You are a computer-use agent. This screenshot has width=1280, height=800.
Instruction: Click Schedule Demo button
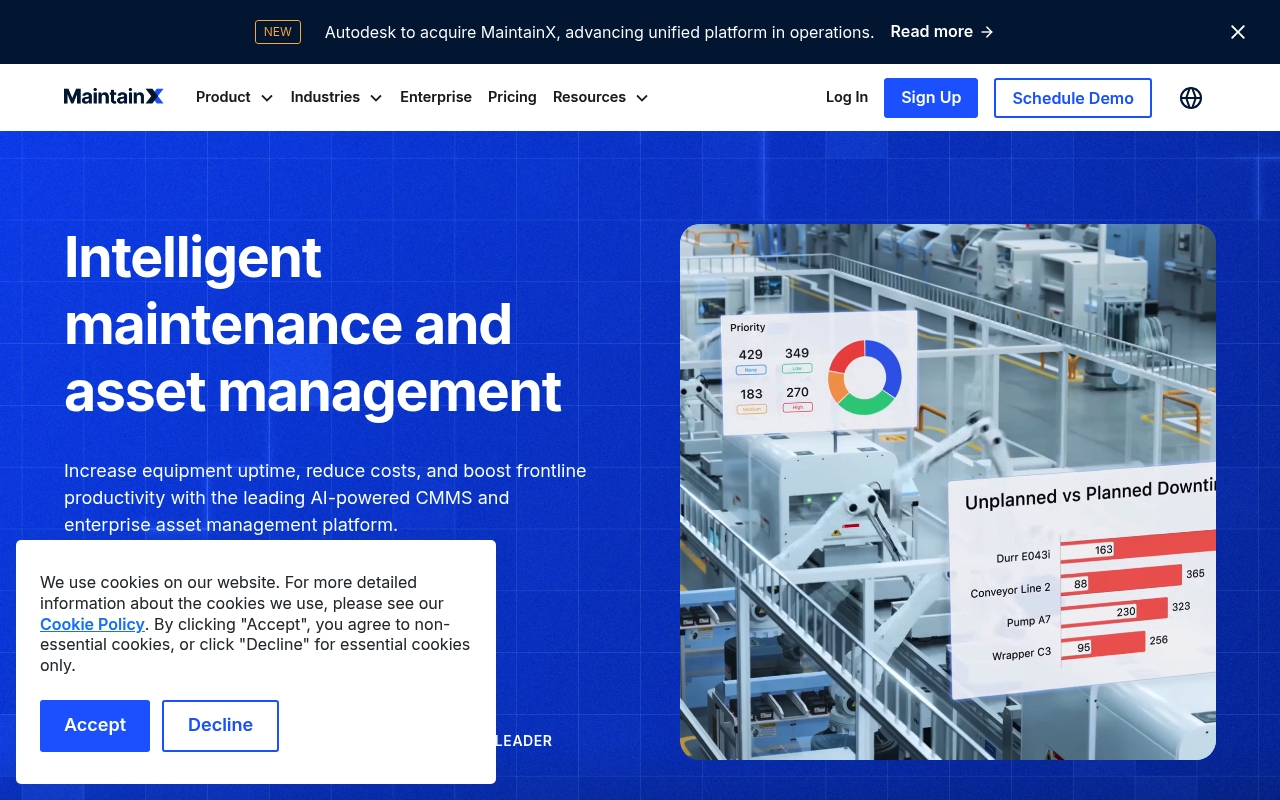1073,98
